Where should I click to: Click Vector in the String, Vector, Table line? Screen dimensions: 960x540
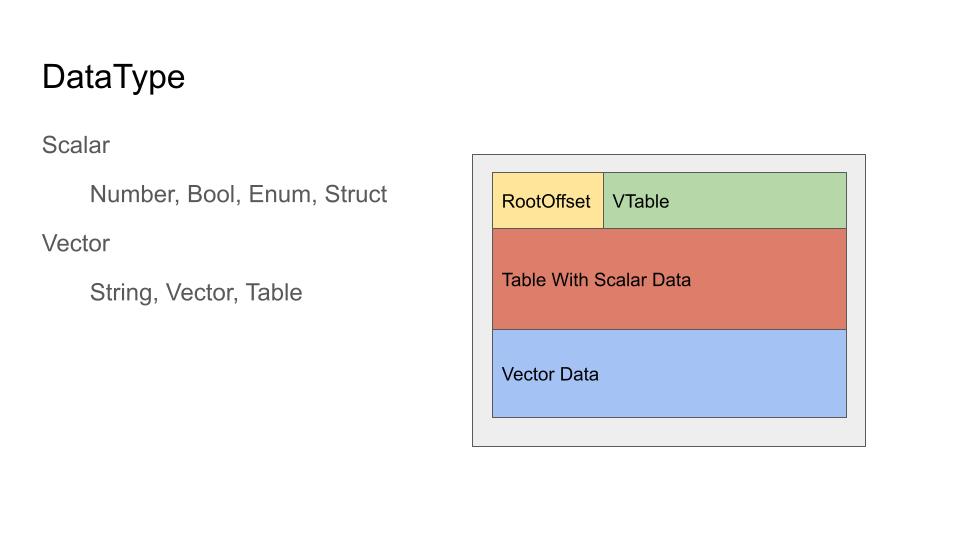tap(198, 292)
